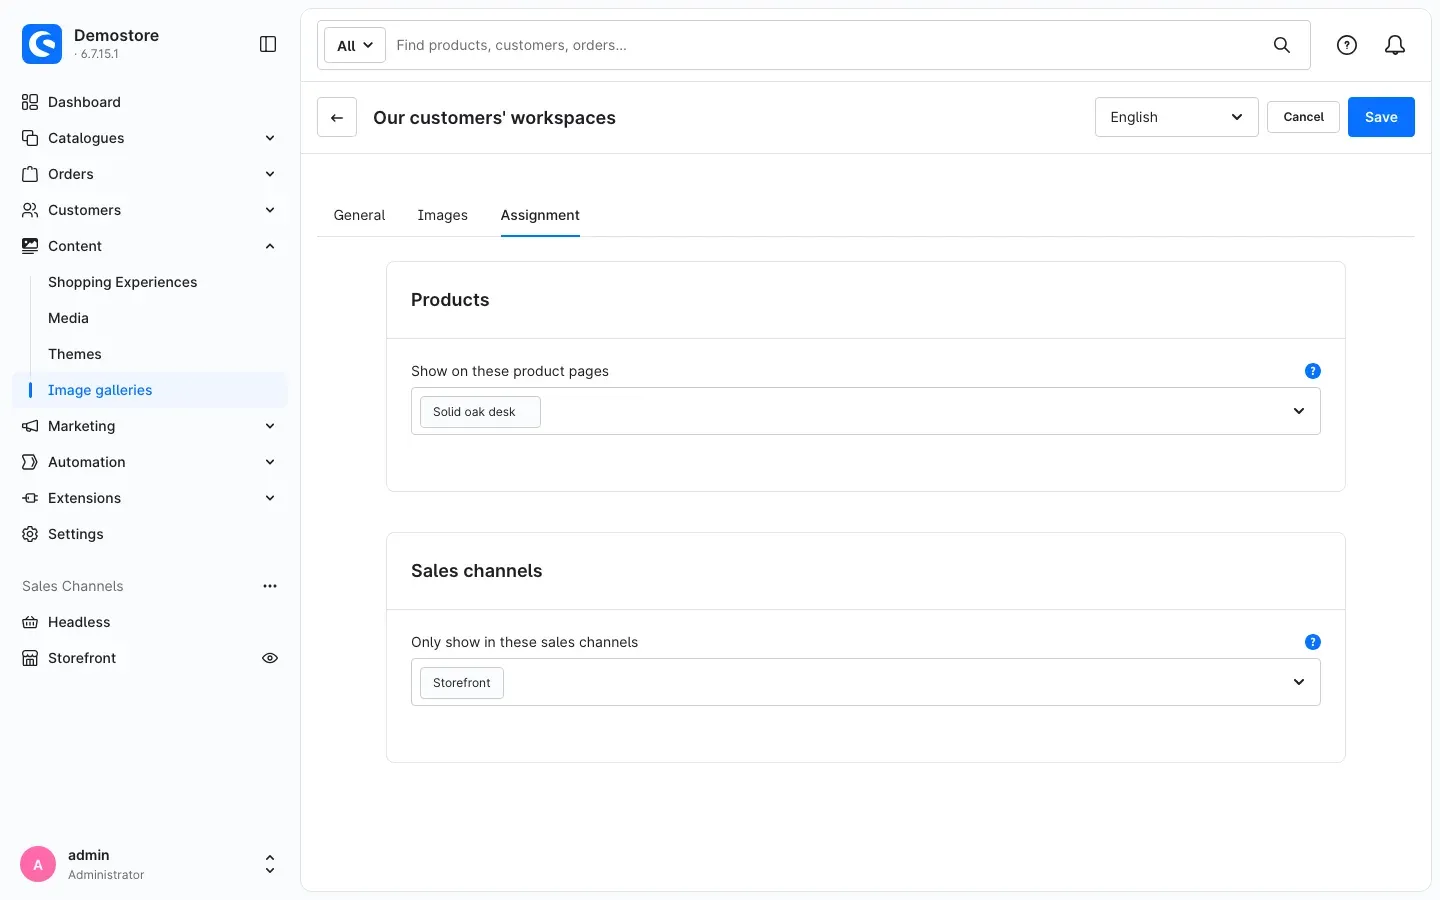Open the All search filter dropdown

[x=355, y=45]
